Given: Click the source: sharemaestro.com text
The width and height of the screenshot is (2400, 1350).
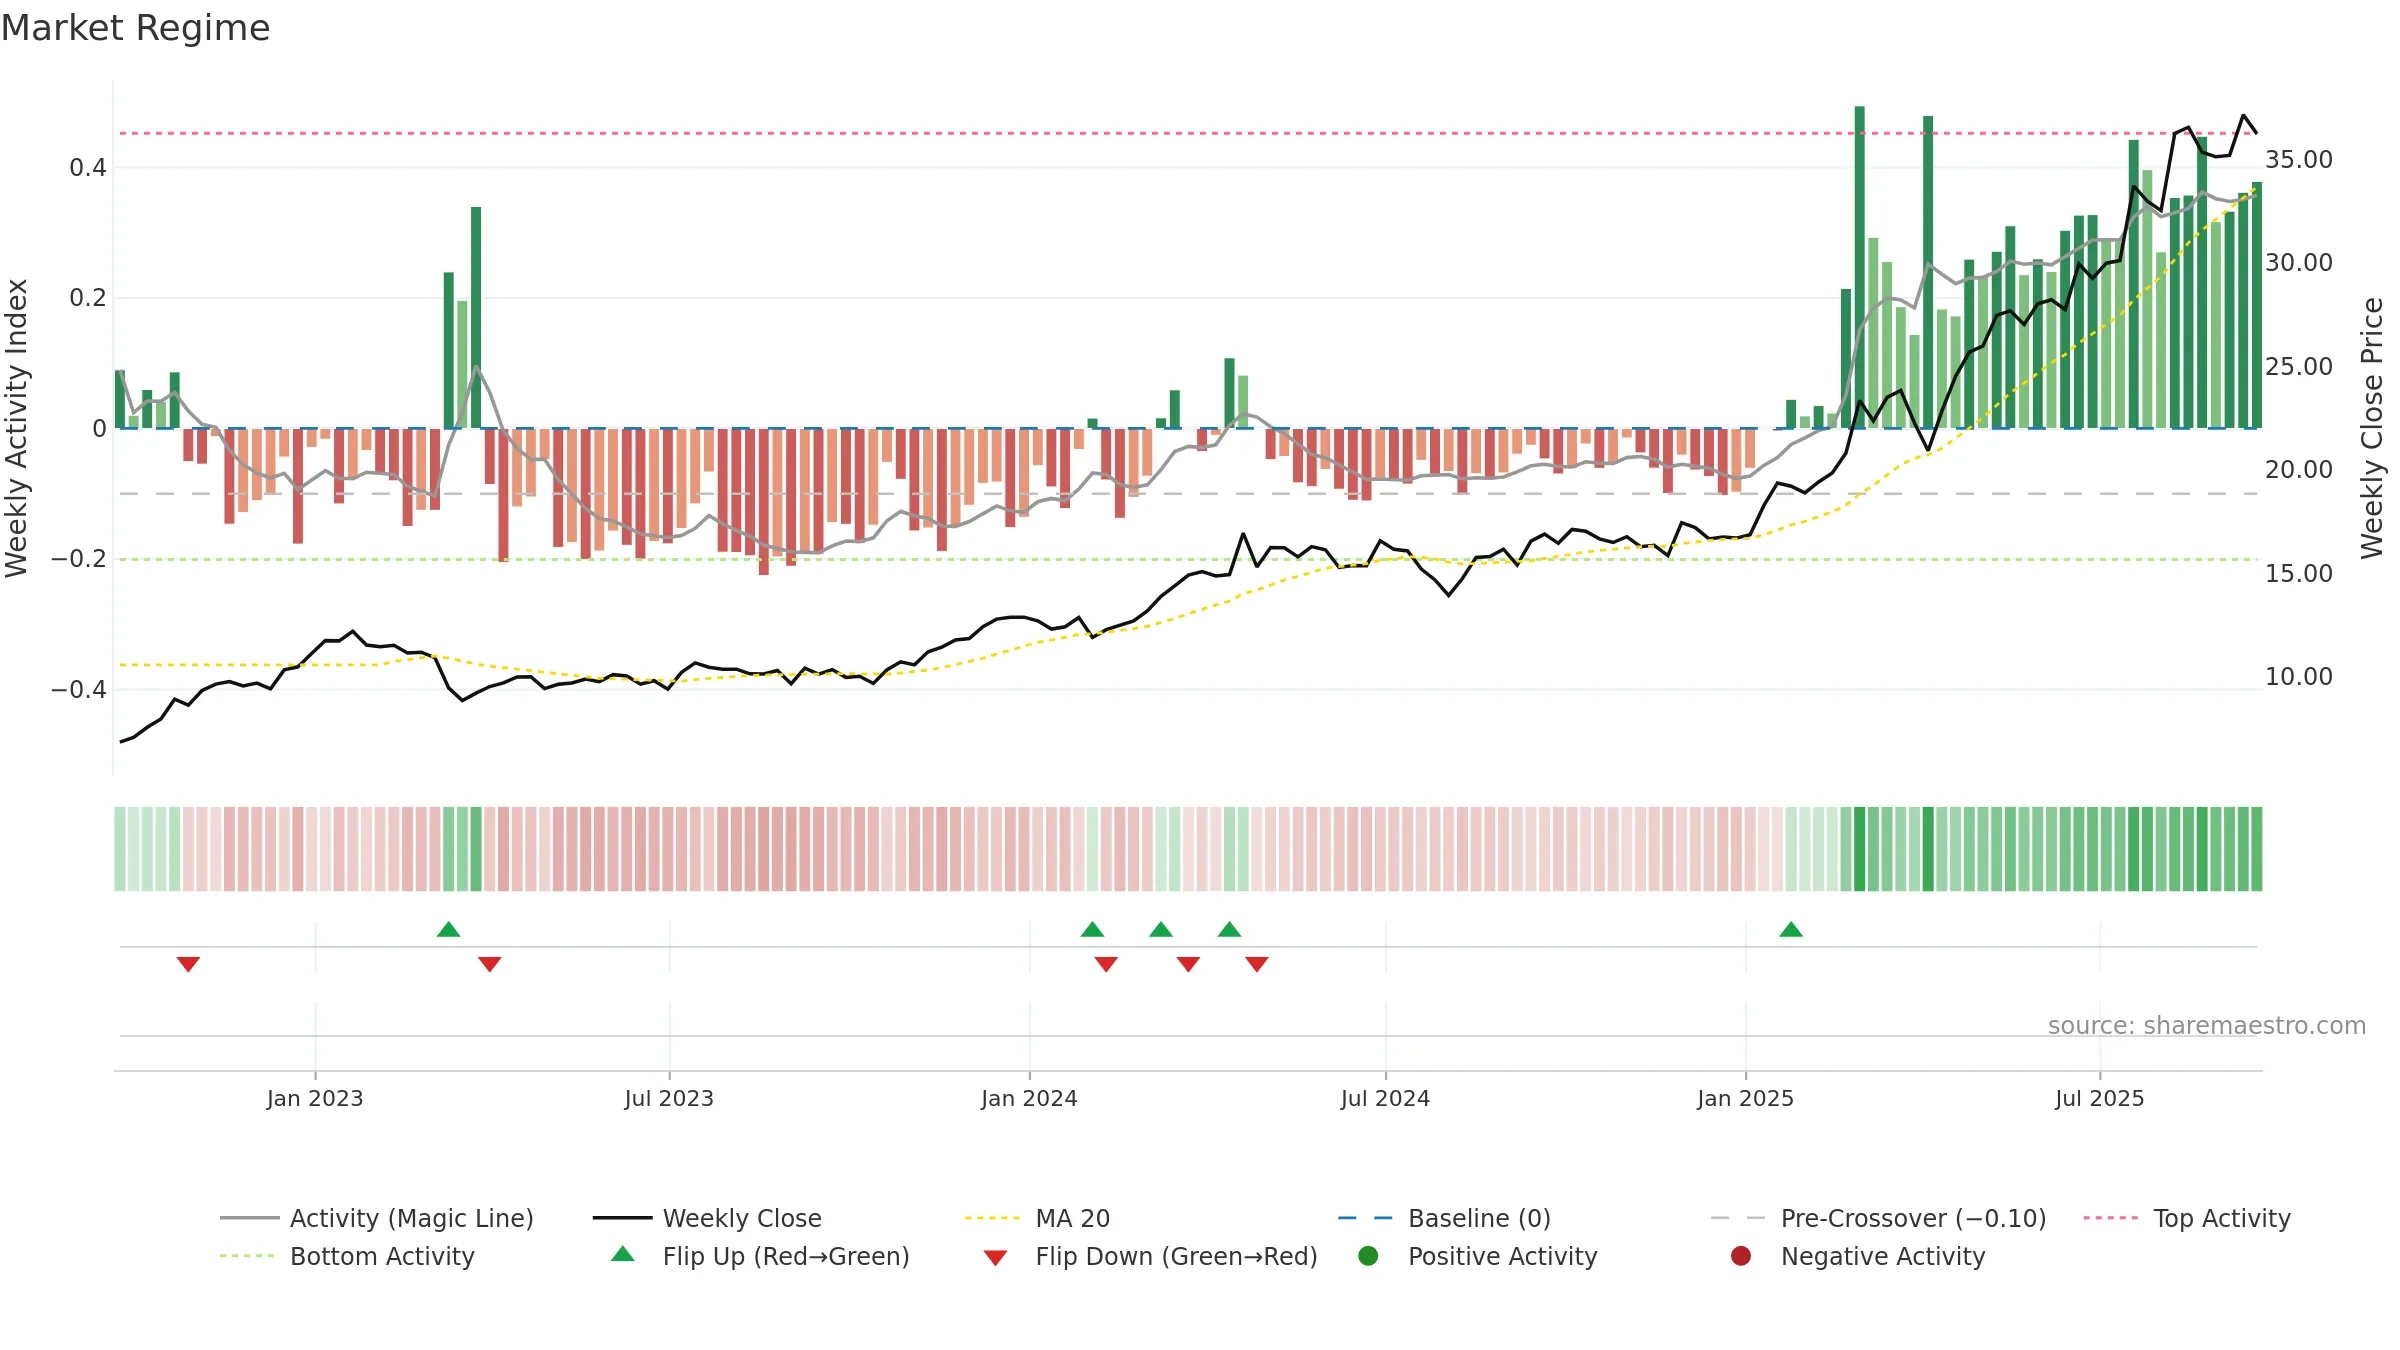Looking at the screenshot, I should pos(2207,1026).
